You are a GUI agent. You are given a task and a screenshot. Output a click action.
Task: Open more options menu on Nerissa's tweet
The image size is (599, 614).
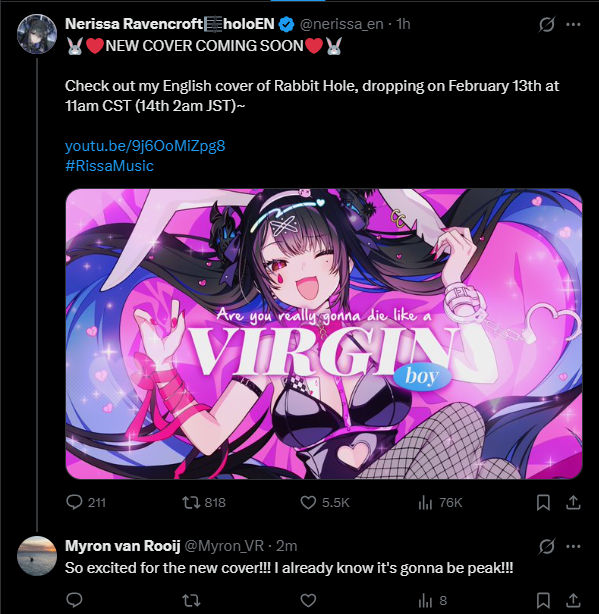pyautogui.click(x=573, y=24)
